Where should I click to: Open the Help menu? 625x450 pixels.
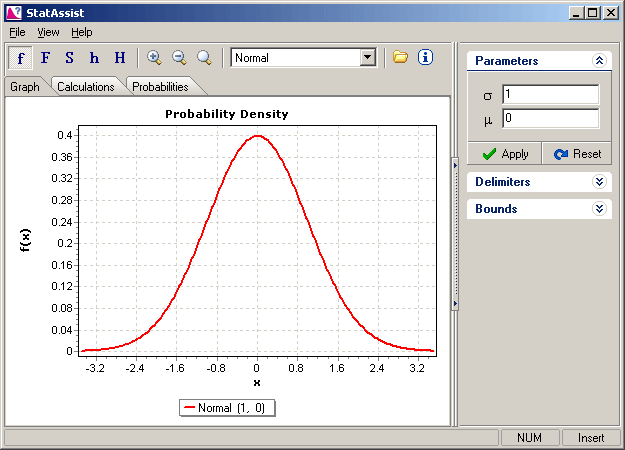click(82, 32)
